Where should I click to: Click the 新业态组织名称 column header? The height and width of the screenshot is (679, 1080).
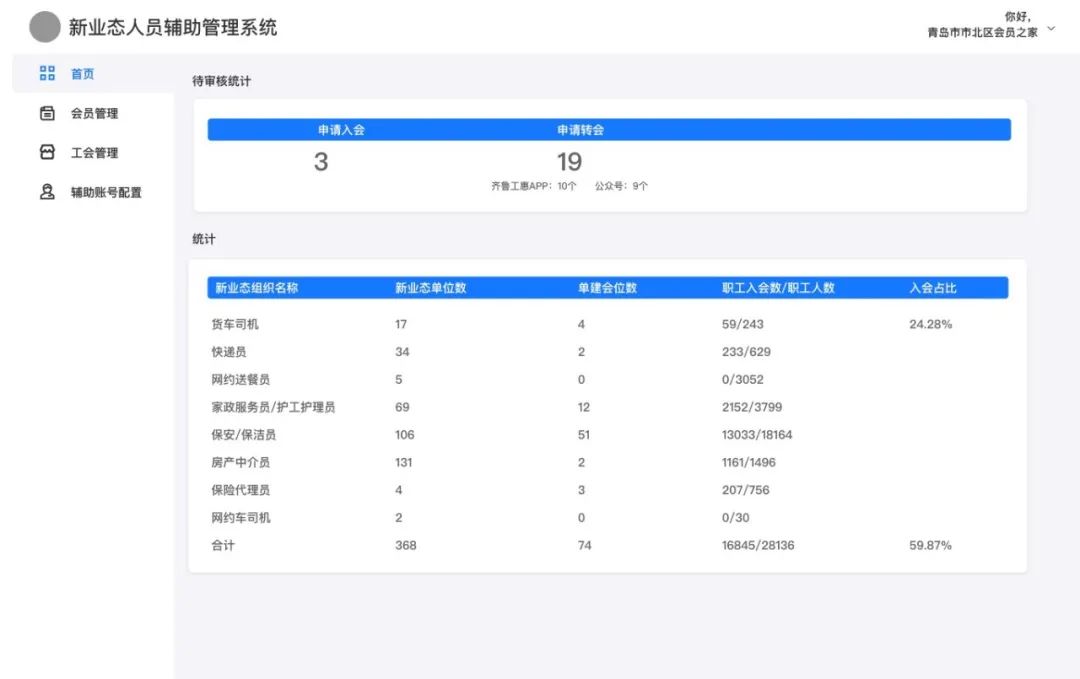(256, 288)
